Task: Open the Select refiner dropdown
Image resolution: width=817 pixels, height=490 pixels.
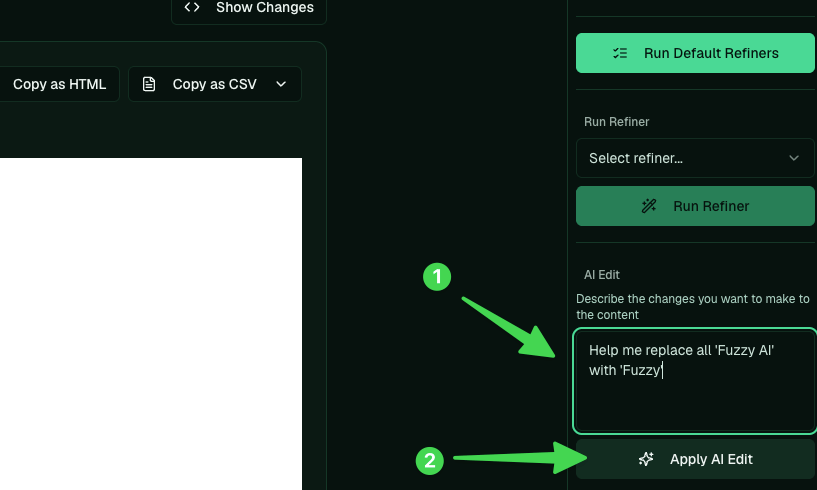Action: coord(695,158)
